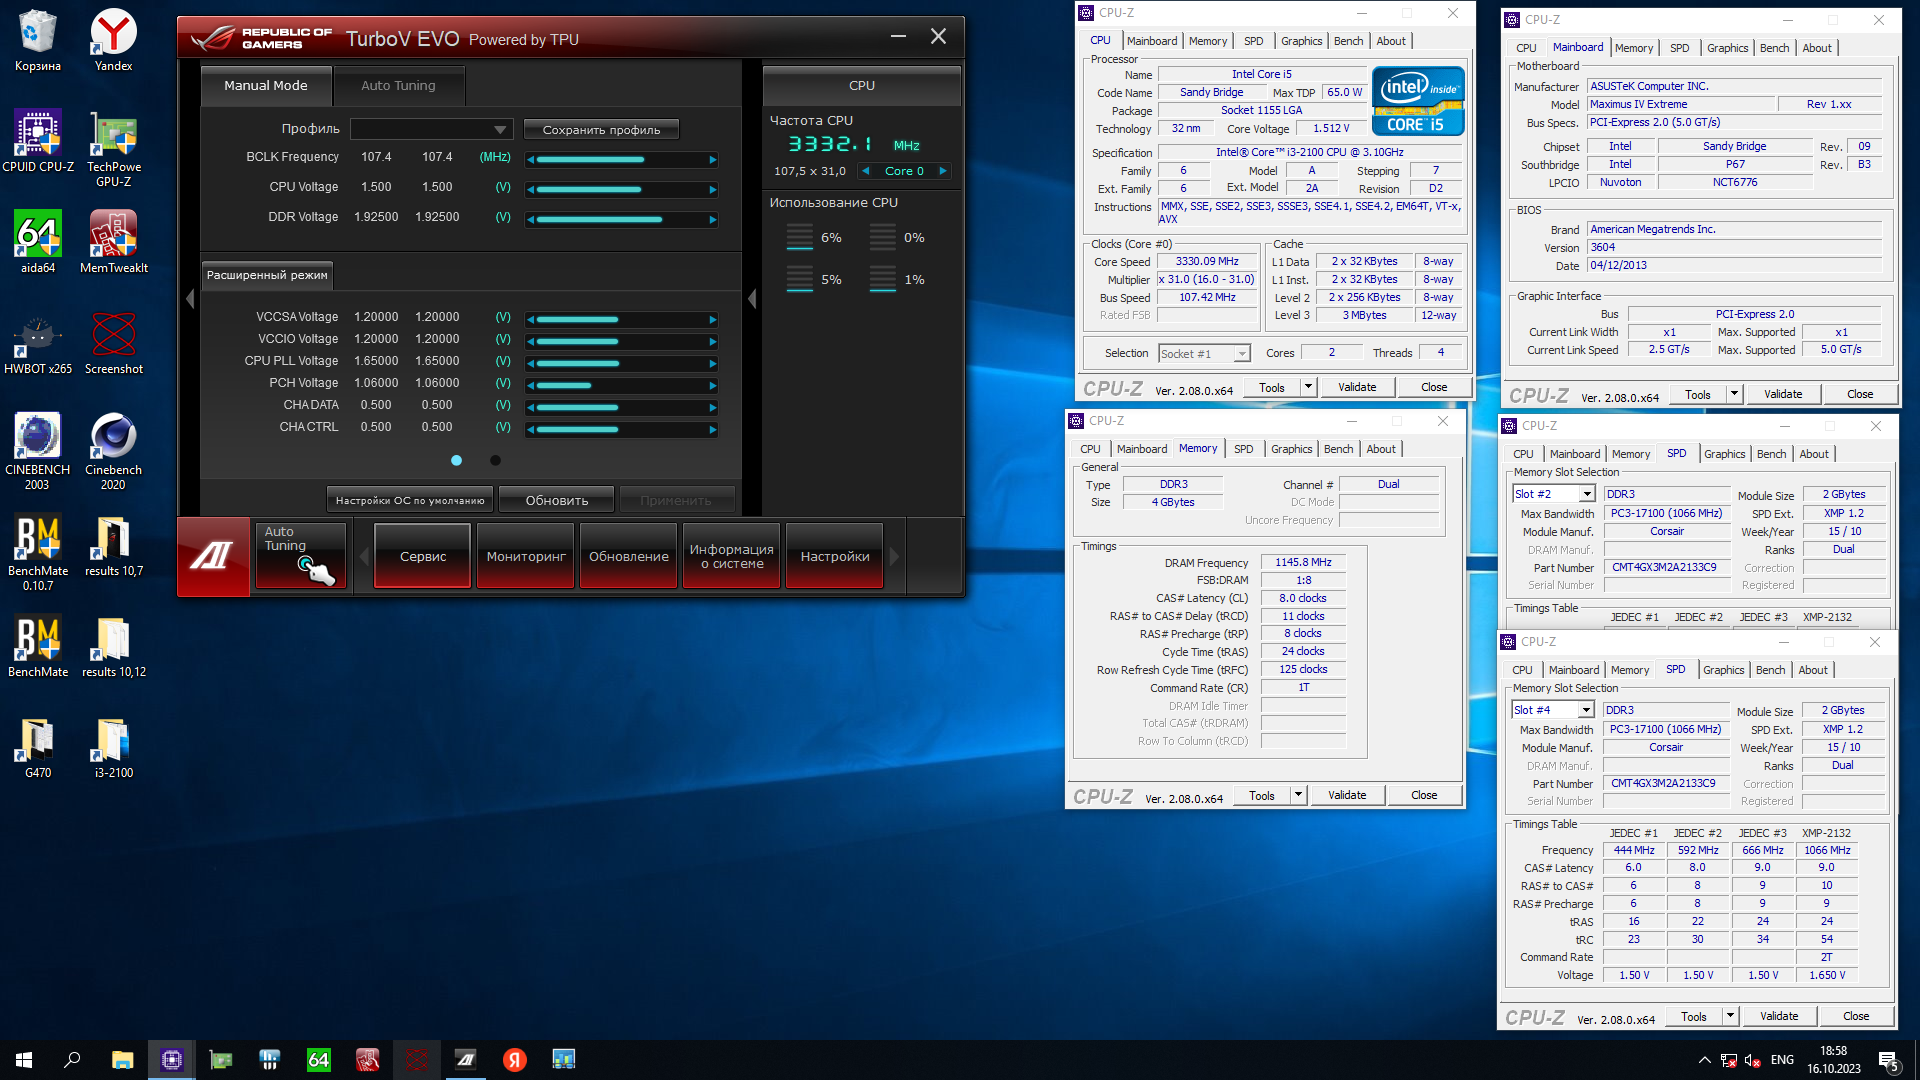Image resolution: width=1920 pixels, height=1080 pixels.
Task: Expand Tools dropdown arrow in CPU-Z Memory window
Action: coord(1298,795)
